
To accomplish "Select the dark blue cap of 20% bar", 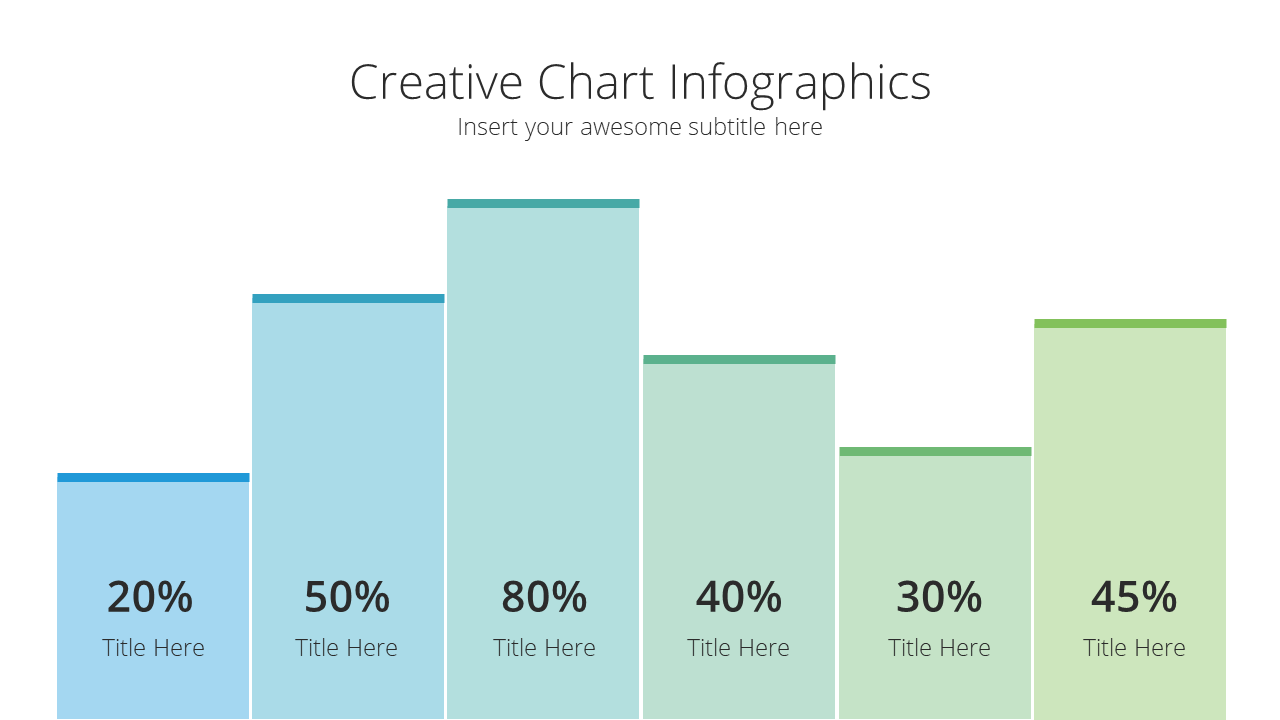I will 153,478.
